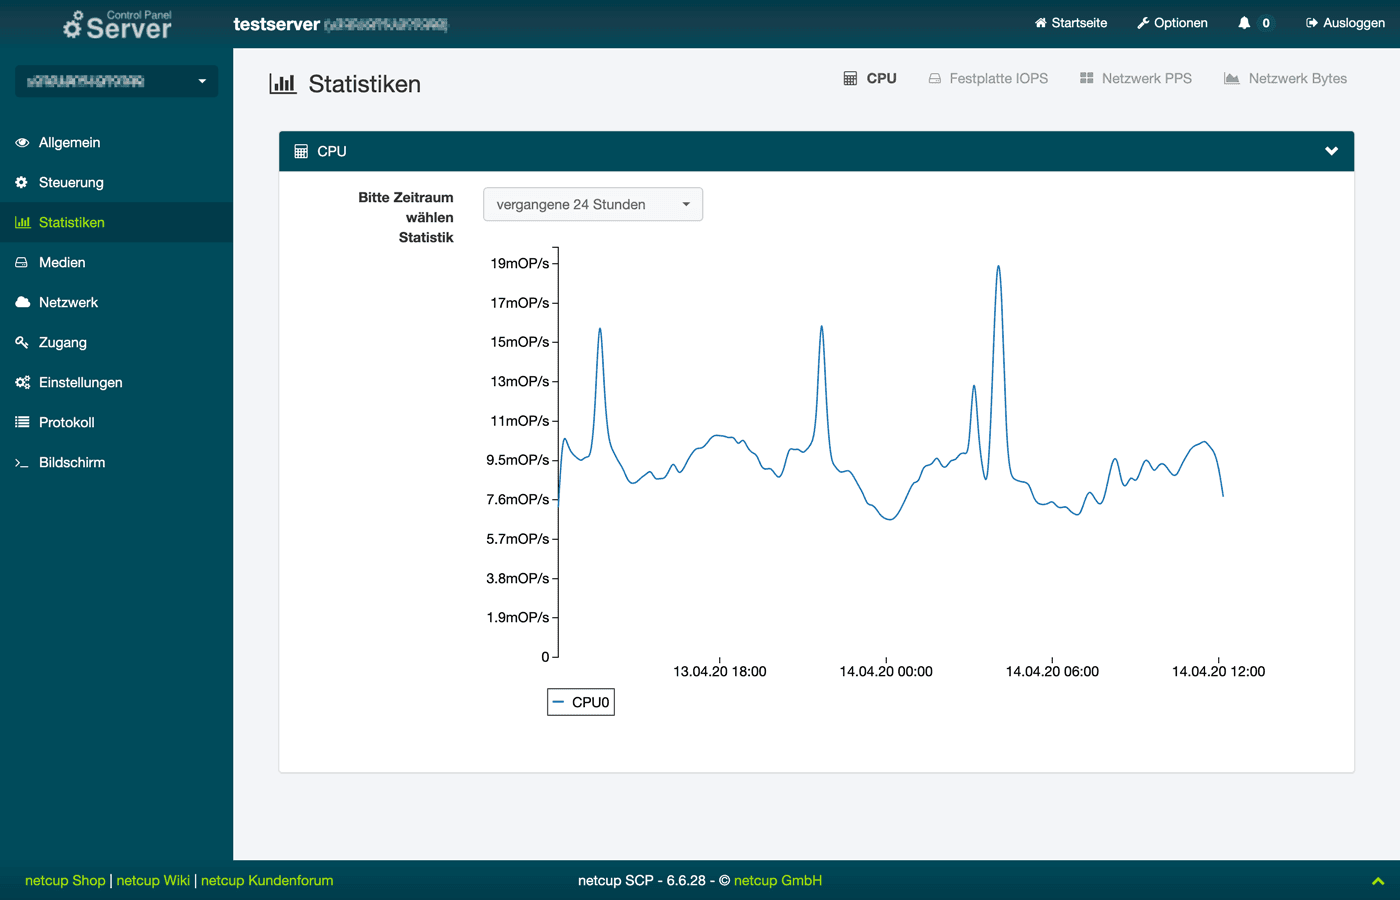Collapse the CPU panel with chevron
This screenshot has width=1400, height=900.
1331,151
